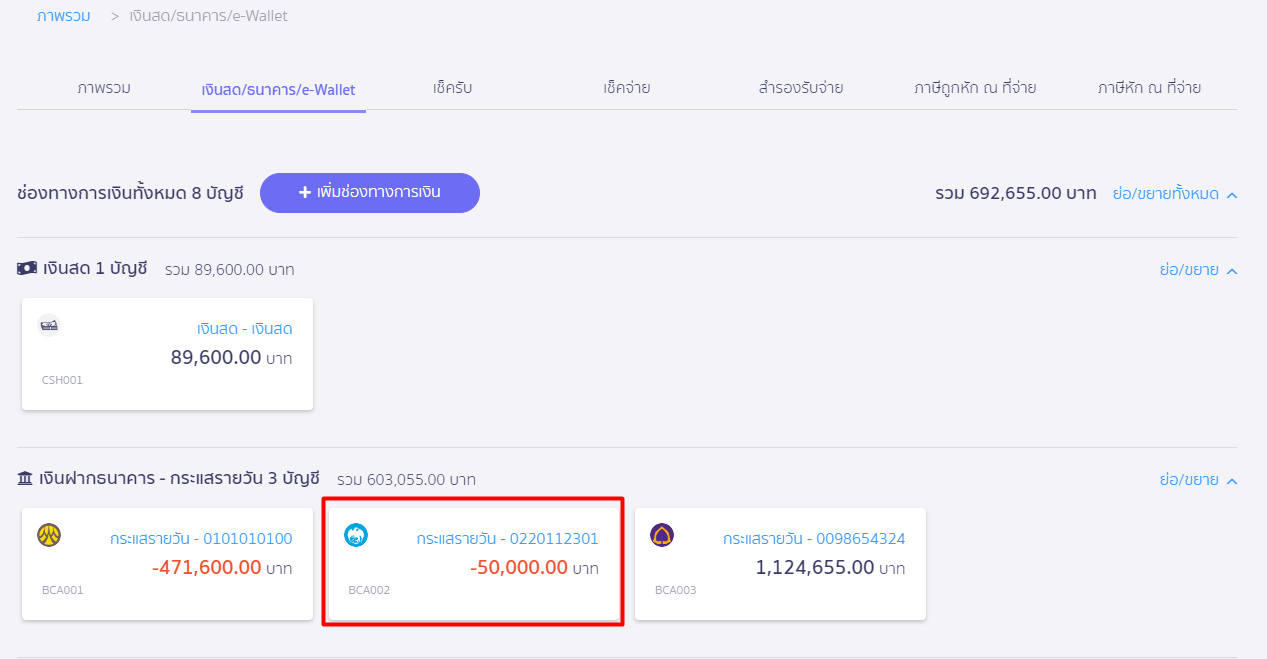Screen dimensions: 1267x659
Task: Click the purple SCB bank logo on BCA003
Action: click(x=662, y=535)
